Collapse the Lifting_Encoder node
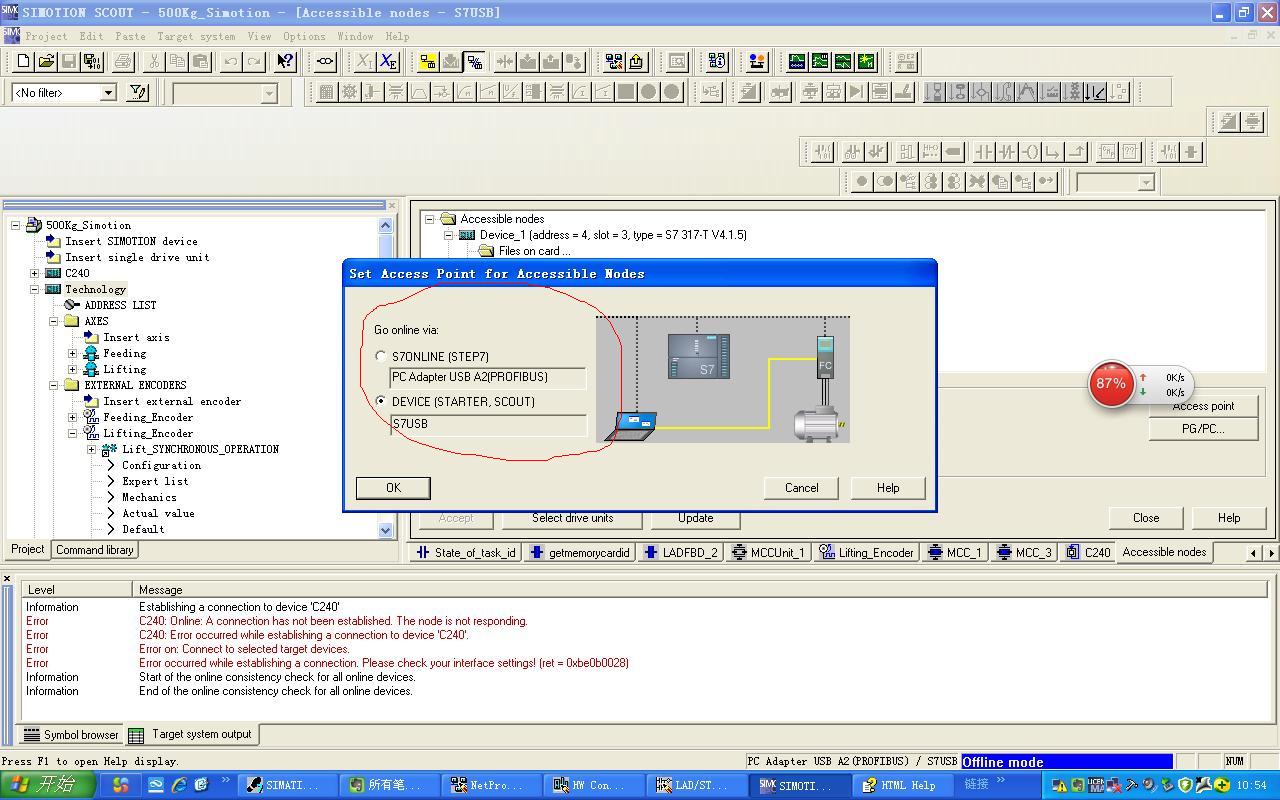This screenshot has width=1280, height=800. (x=73, y=433)
